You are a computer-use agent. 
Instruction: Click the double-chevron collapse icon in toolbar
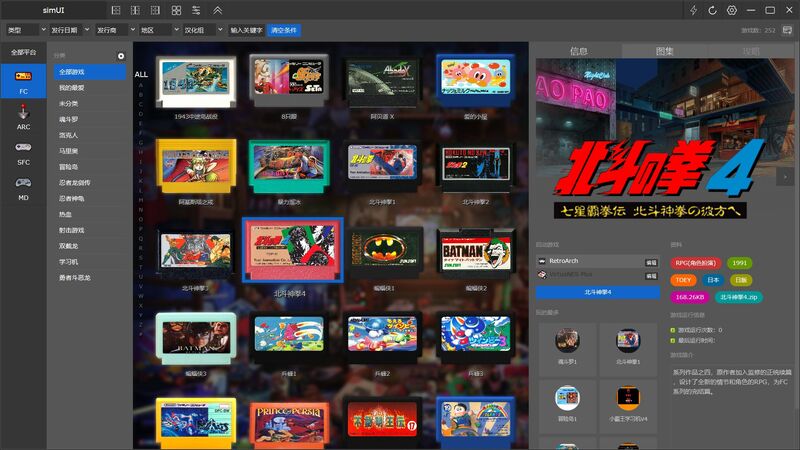[x=217, y=10]
